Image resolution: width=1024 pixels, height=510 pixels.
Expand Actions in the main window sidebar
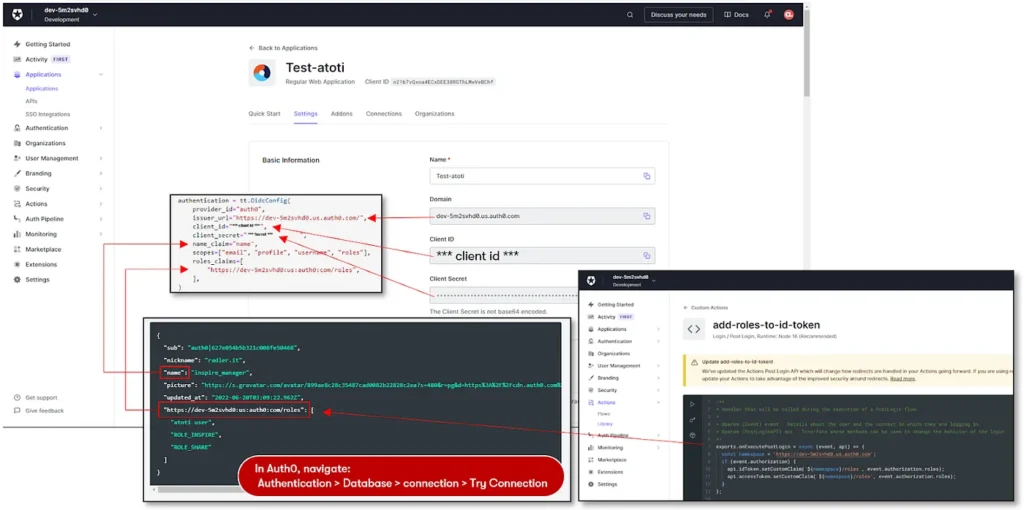point(101,204)
